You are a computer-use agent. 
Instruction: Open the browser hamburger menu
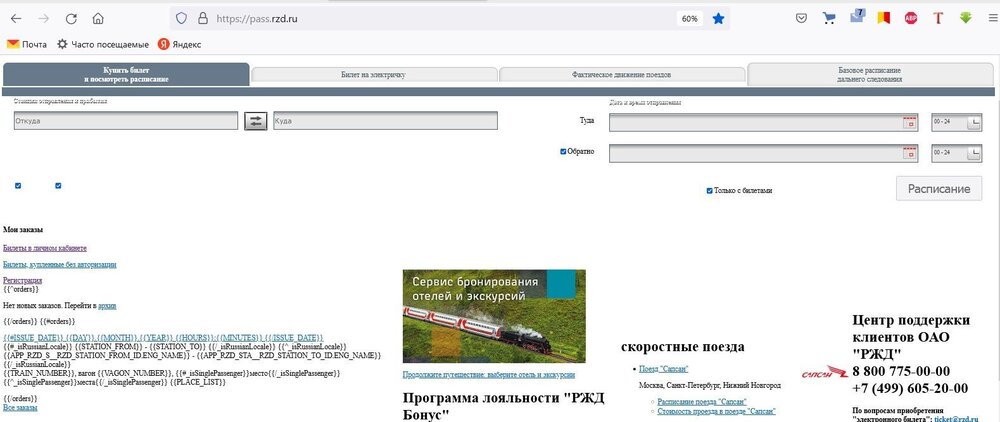pos(992,18)
